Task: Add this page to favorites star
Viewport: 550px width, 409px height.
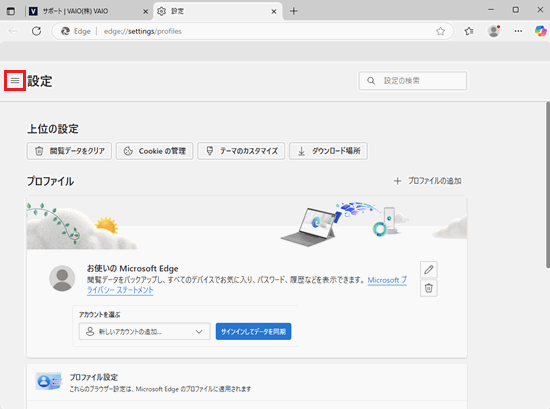Action: [x=440, y=31]
